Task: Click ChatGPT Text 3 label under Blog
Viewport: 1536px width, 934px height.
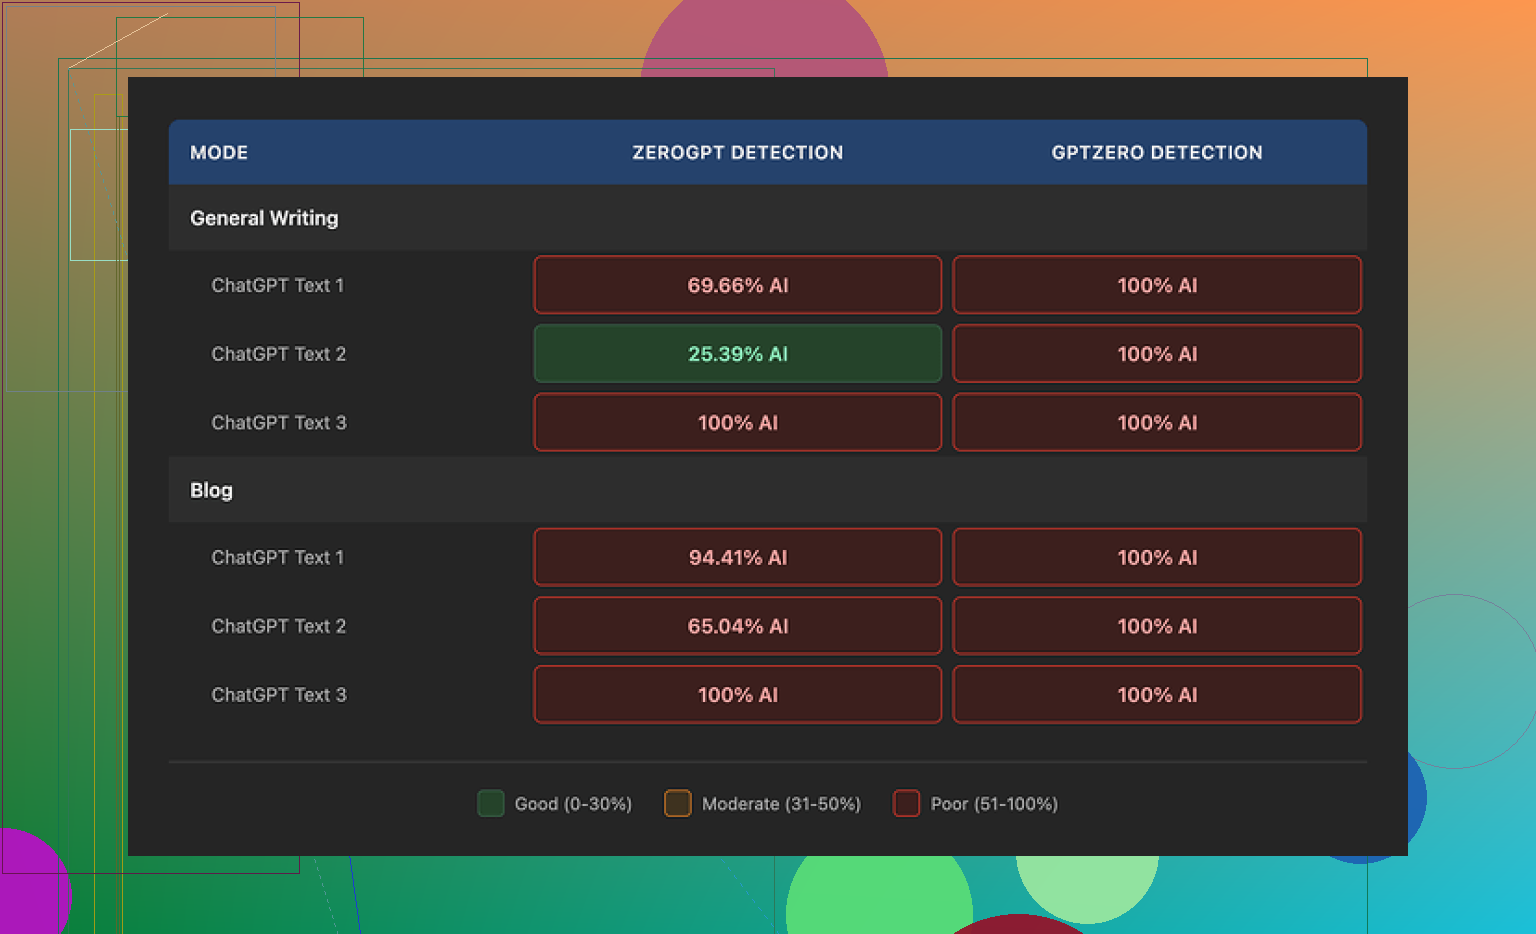Action: [x=278, y=695]
